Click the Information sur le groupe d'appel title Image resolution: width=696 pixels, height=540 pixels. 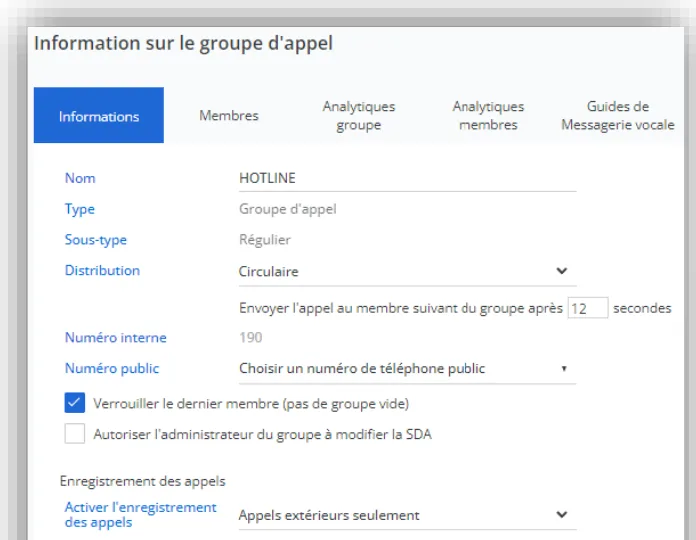pos(183,43)
